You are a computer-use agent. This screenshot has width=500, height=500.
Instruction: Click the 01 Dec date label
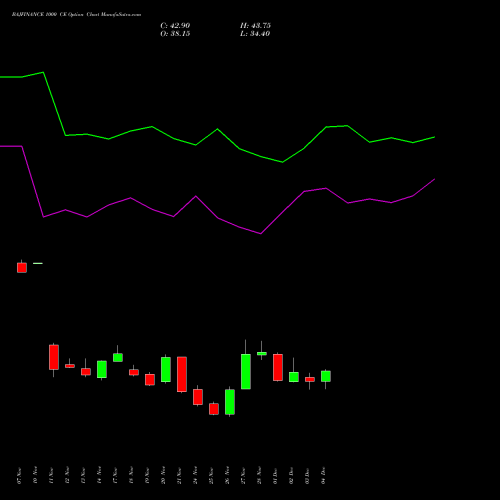point(275,475)
